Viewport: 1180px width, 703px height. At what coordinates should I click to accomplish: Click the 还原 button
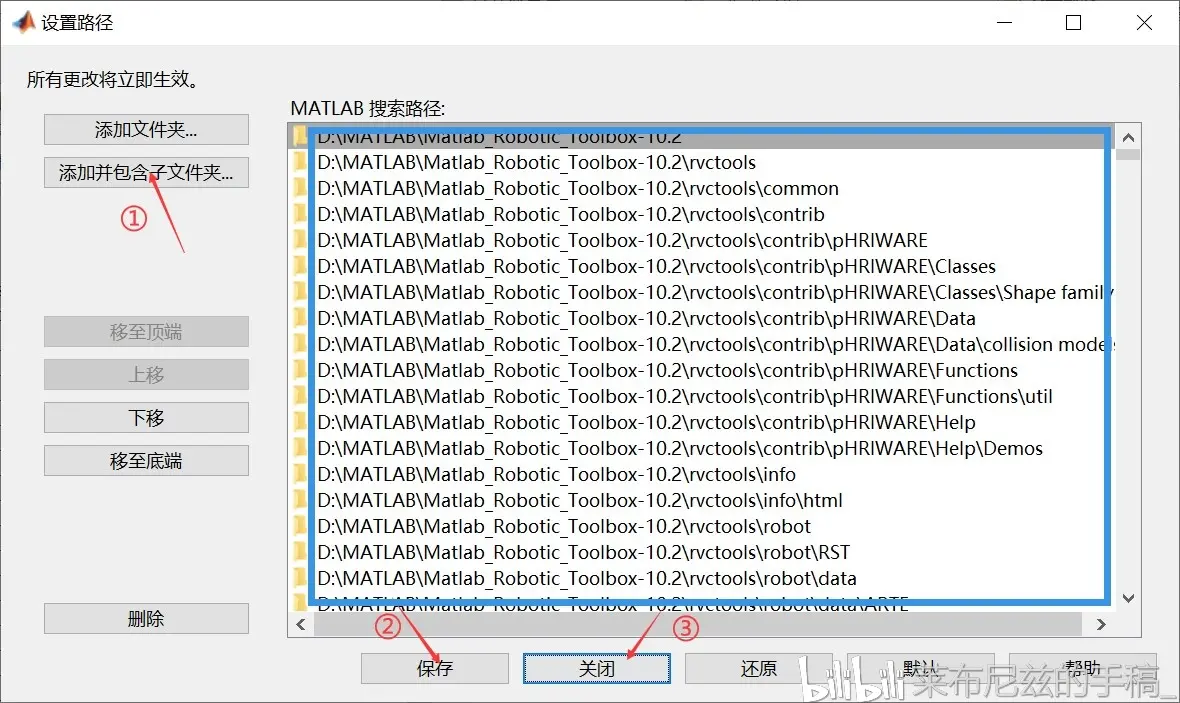point(759,668)
